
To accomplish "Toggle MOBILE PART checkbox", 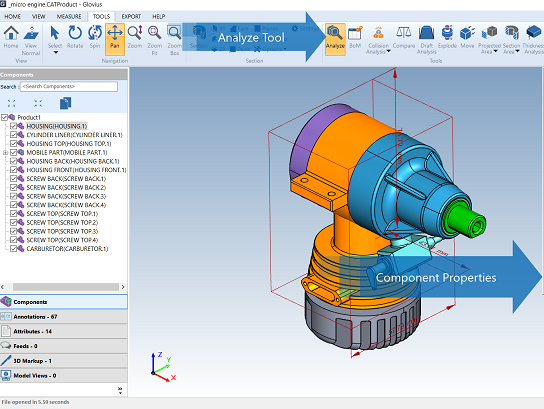I will [x=13, y=152].
